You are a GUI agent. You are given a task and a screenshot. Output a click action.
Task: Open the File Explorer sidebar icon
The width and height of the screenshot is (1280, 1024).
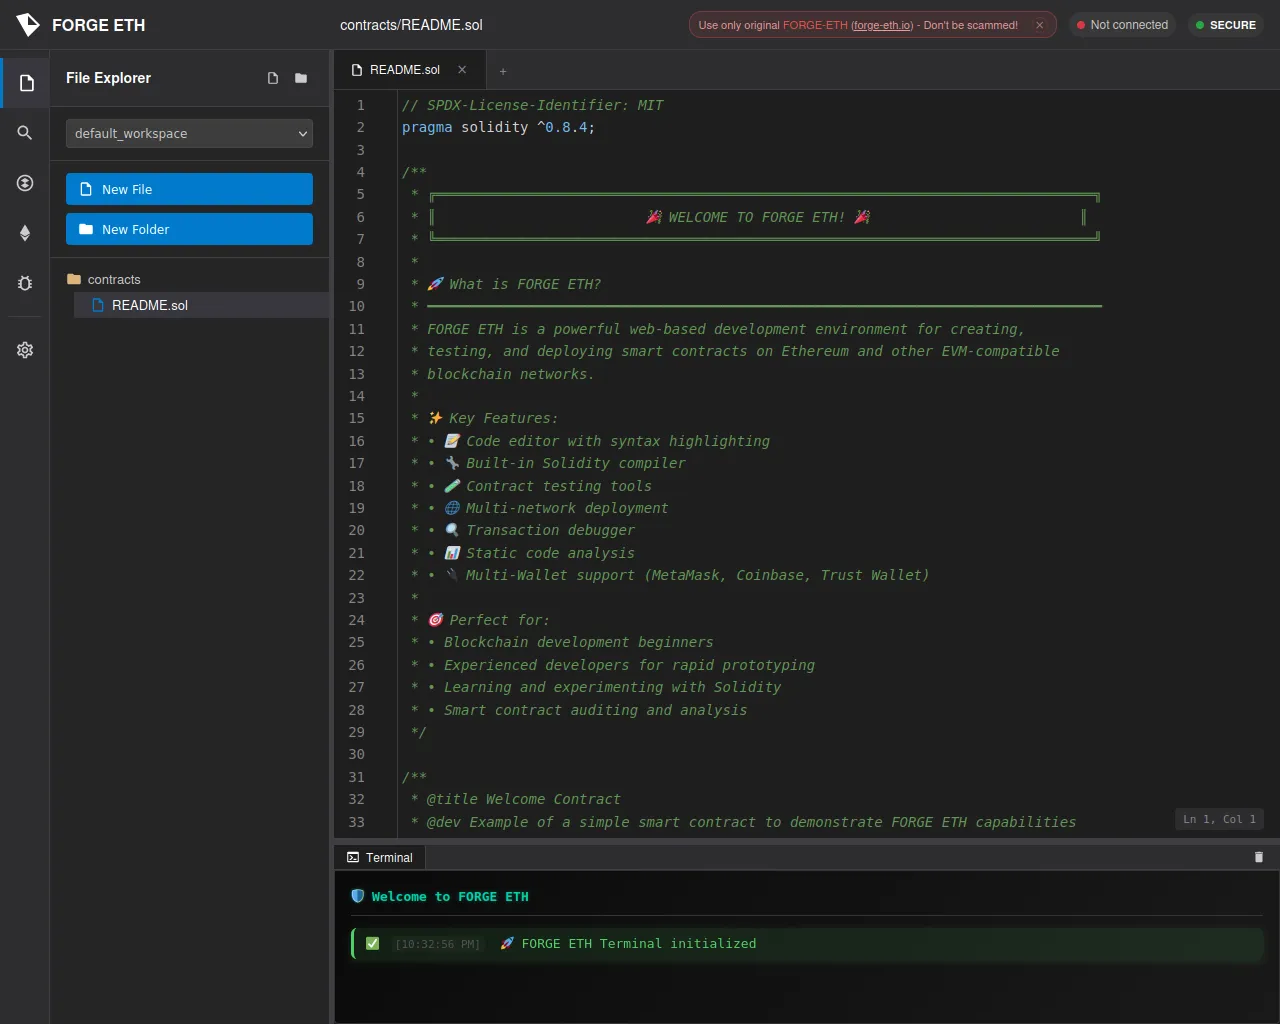[x=26, y=83]
